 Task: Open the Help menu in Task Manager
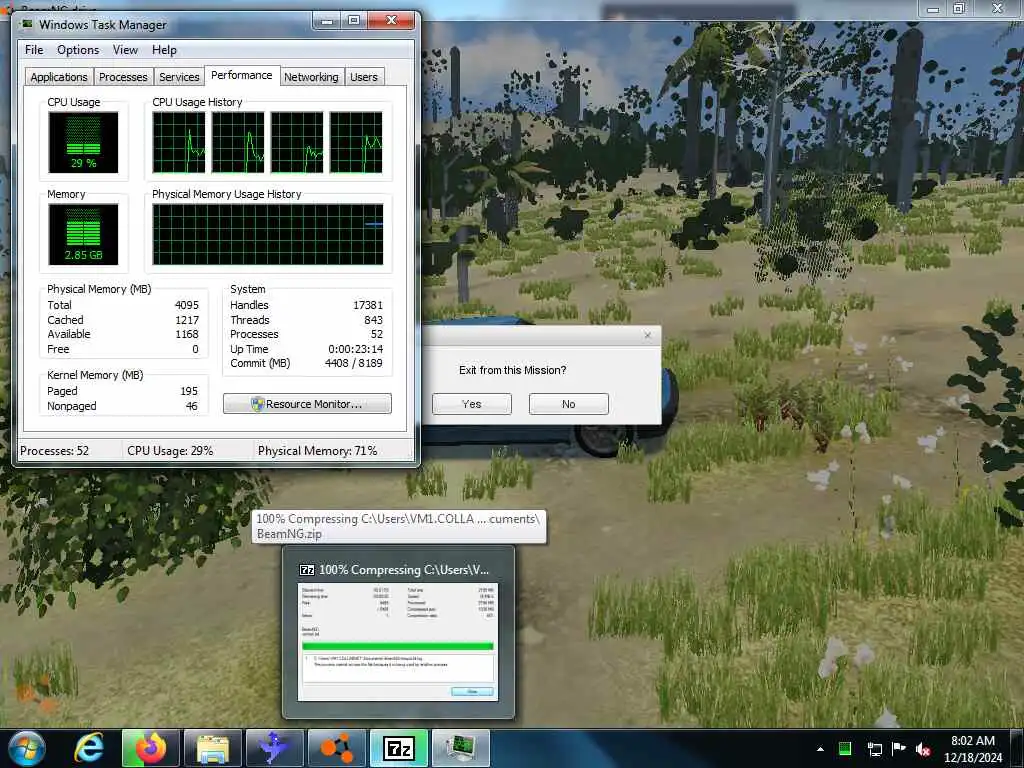click(164, 50)
